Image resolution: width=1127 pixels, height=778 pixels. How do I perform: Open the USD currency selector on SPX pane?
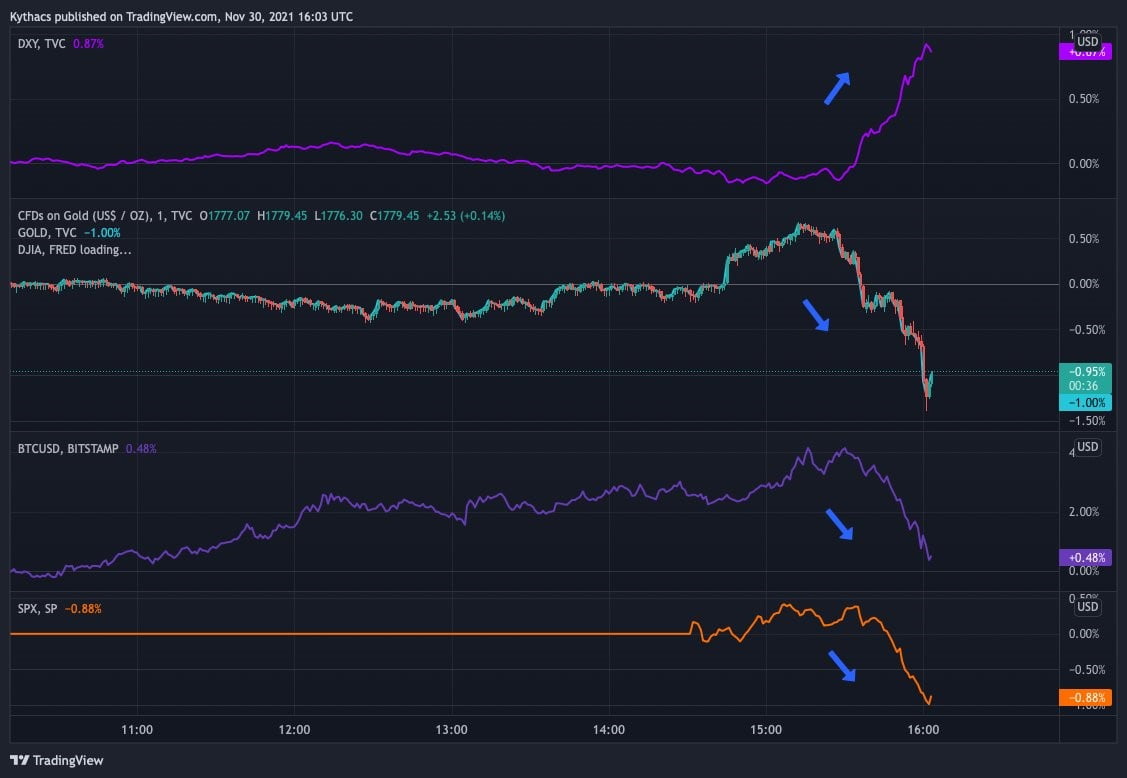(1087, 606)
